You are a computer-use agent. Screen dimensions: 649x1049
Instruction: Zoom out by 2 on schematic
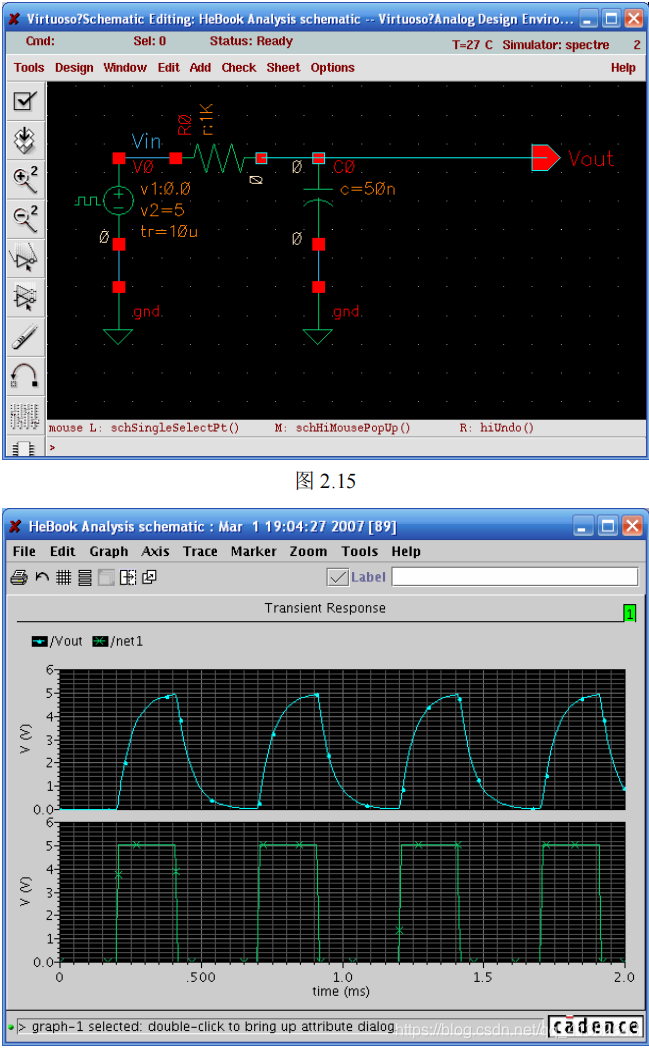(x=25, y=218)
